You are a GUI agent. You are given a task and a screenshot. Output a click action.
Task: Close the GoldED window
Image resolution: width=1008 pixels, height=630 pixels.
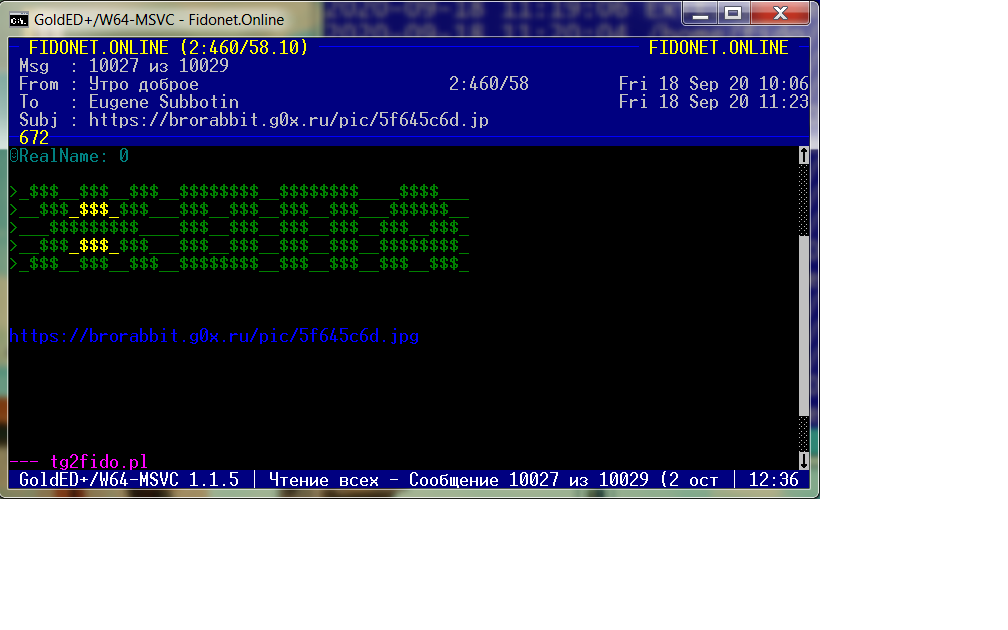780,14
